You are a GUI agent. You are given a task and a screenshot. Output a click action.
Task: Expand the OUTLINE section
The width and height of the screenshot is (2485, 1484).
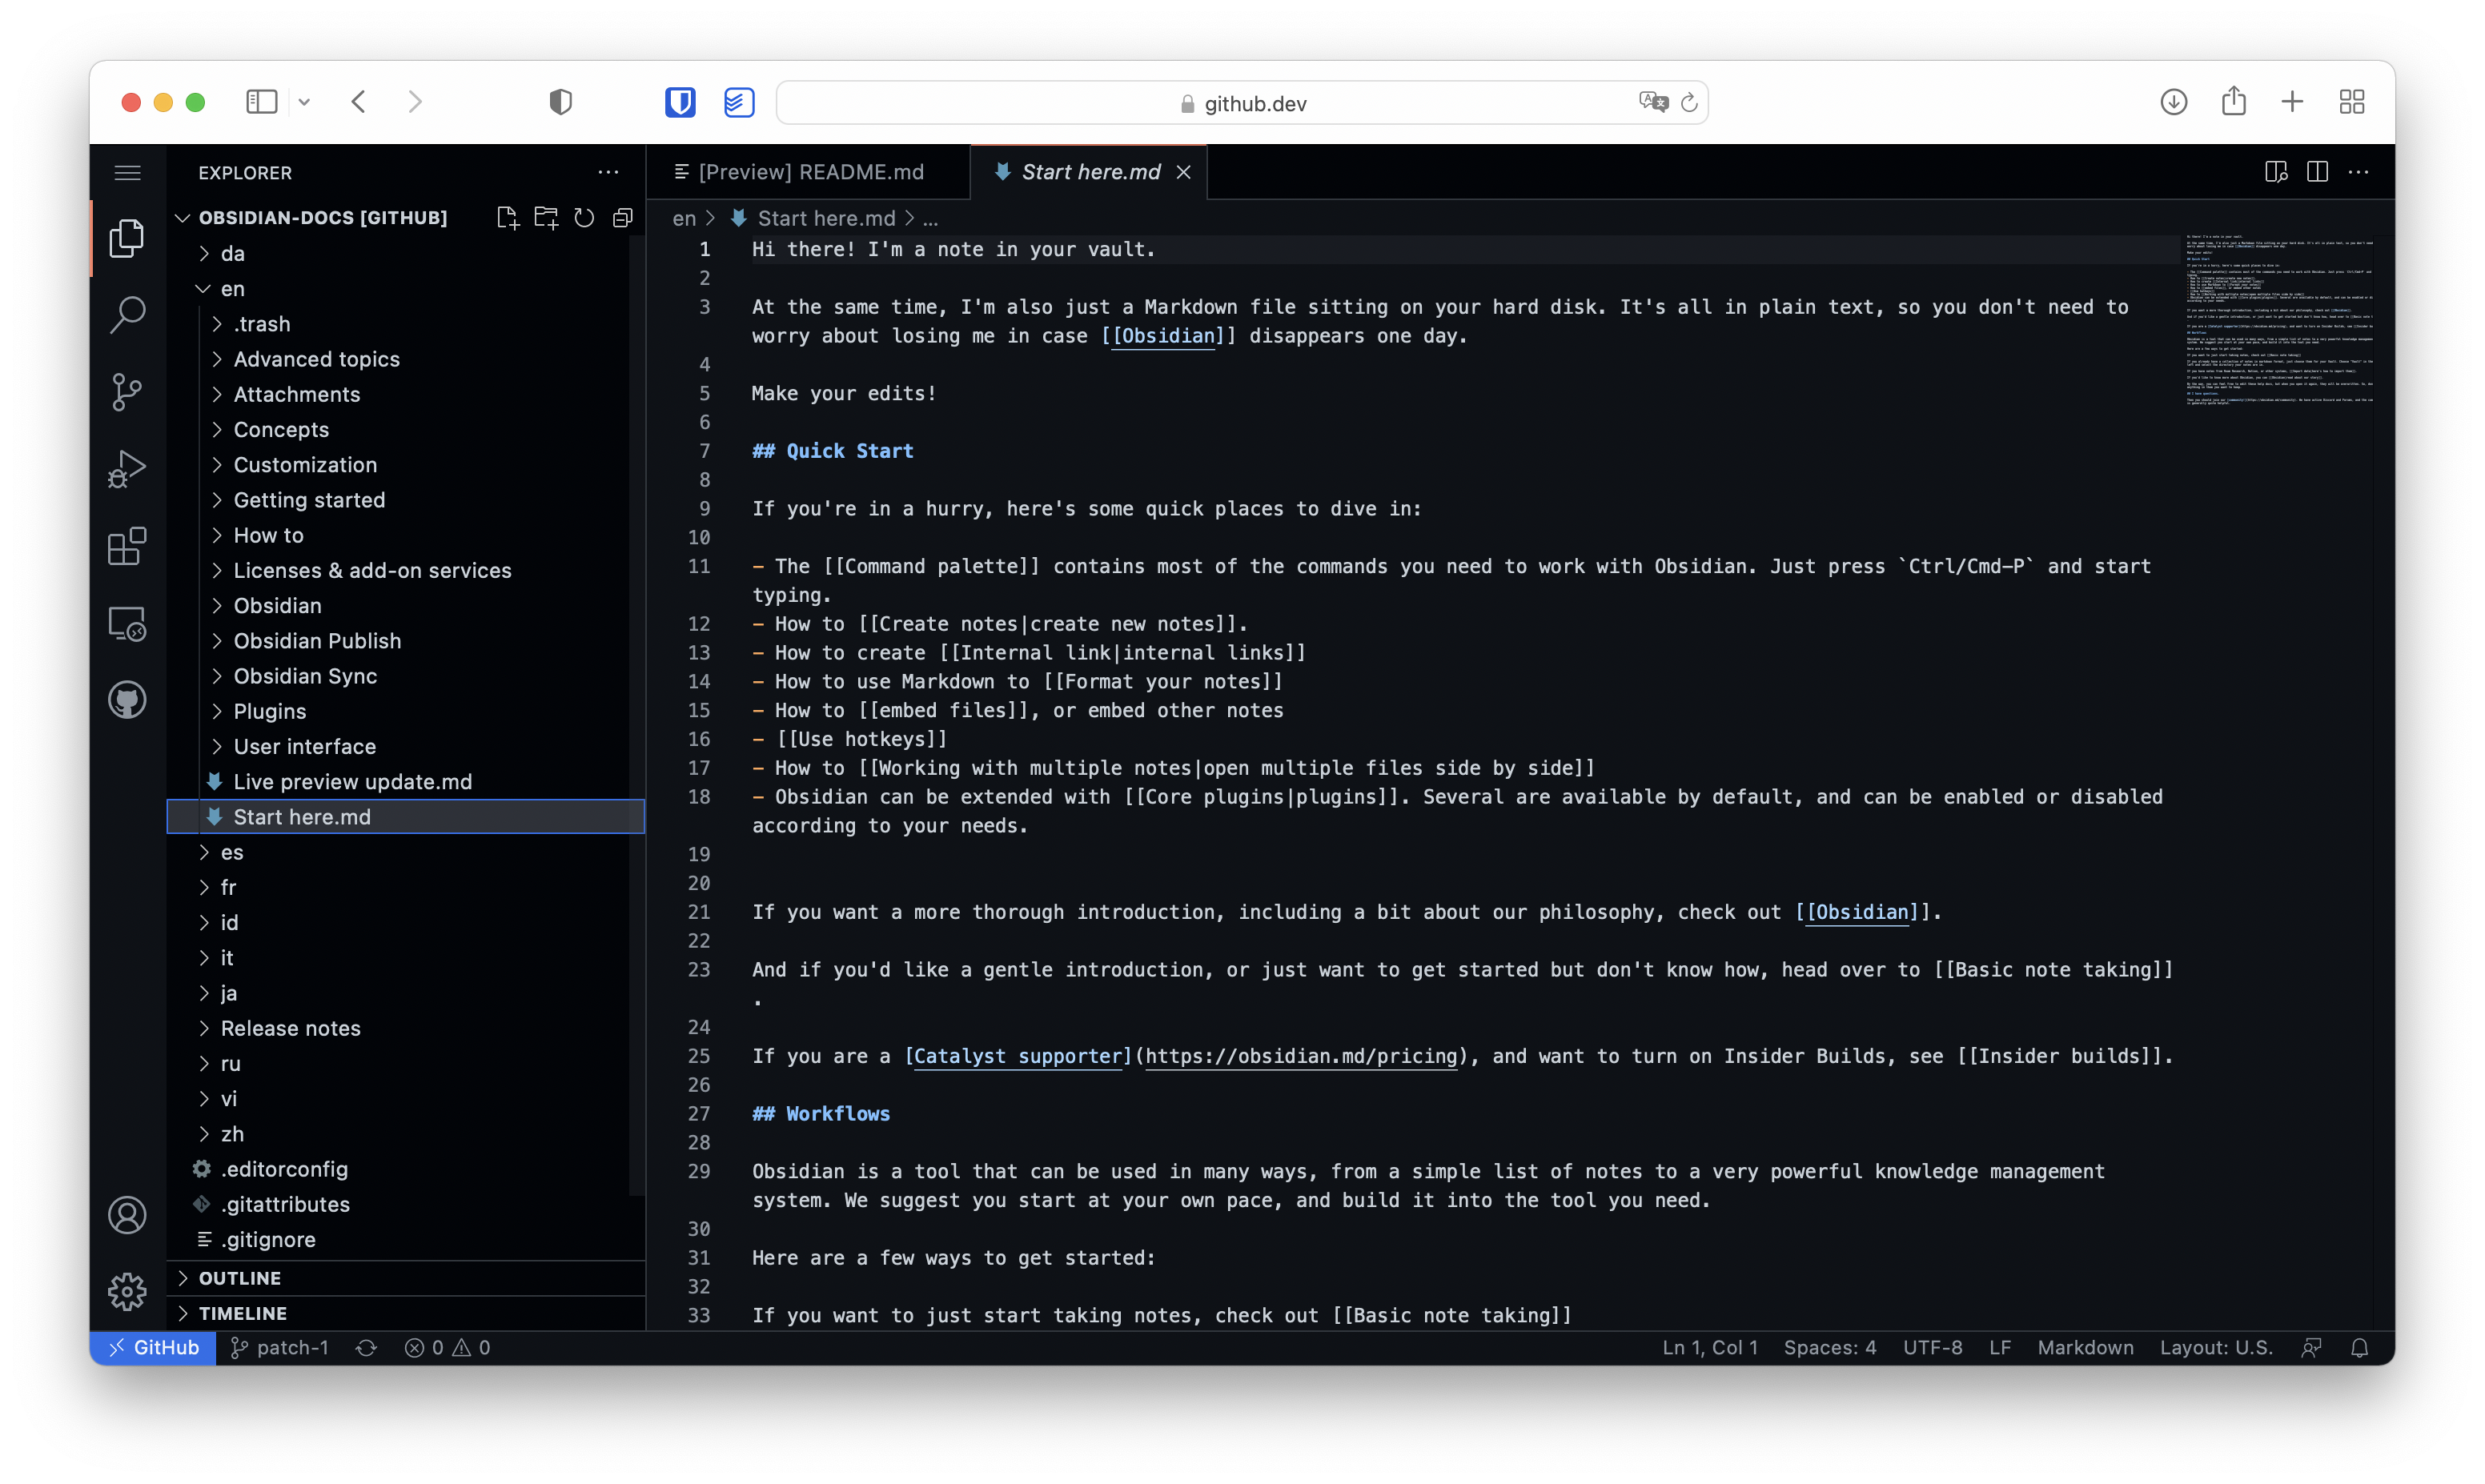click(239, 1278)
